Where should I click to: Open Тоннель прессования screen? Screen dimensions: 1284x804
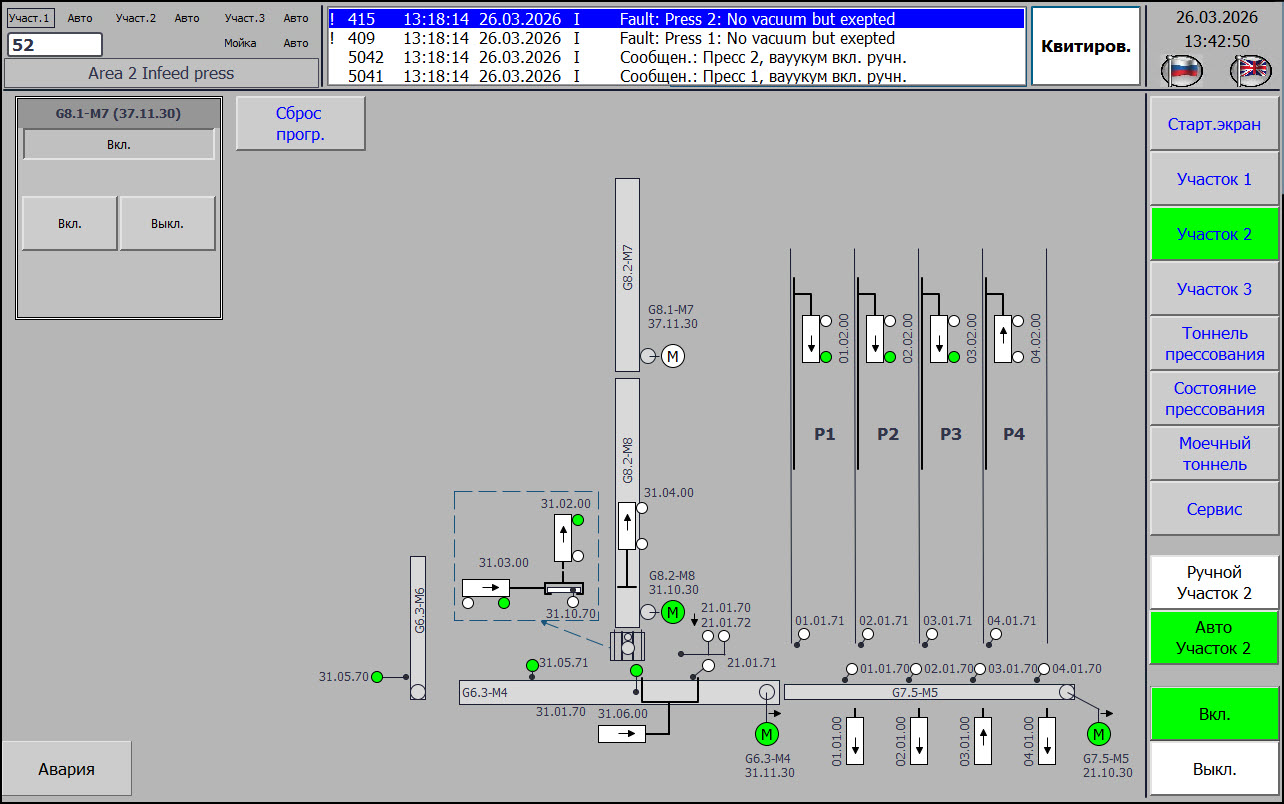point(1214,344)
